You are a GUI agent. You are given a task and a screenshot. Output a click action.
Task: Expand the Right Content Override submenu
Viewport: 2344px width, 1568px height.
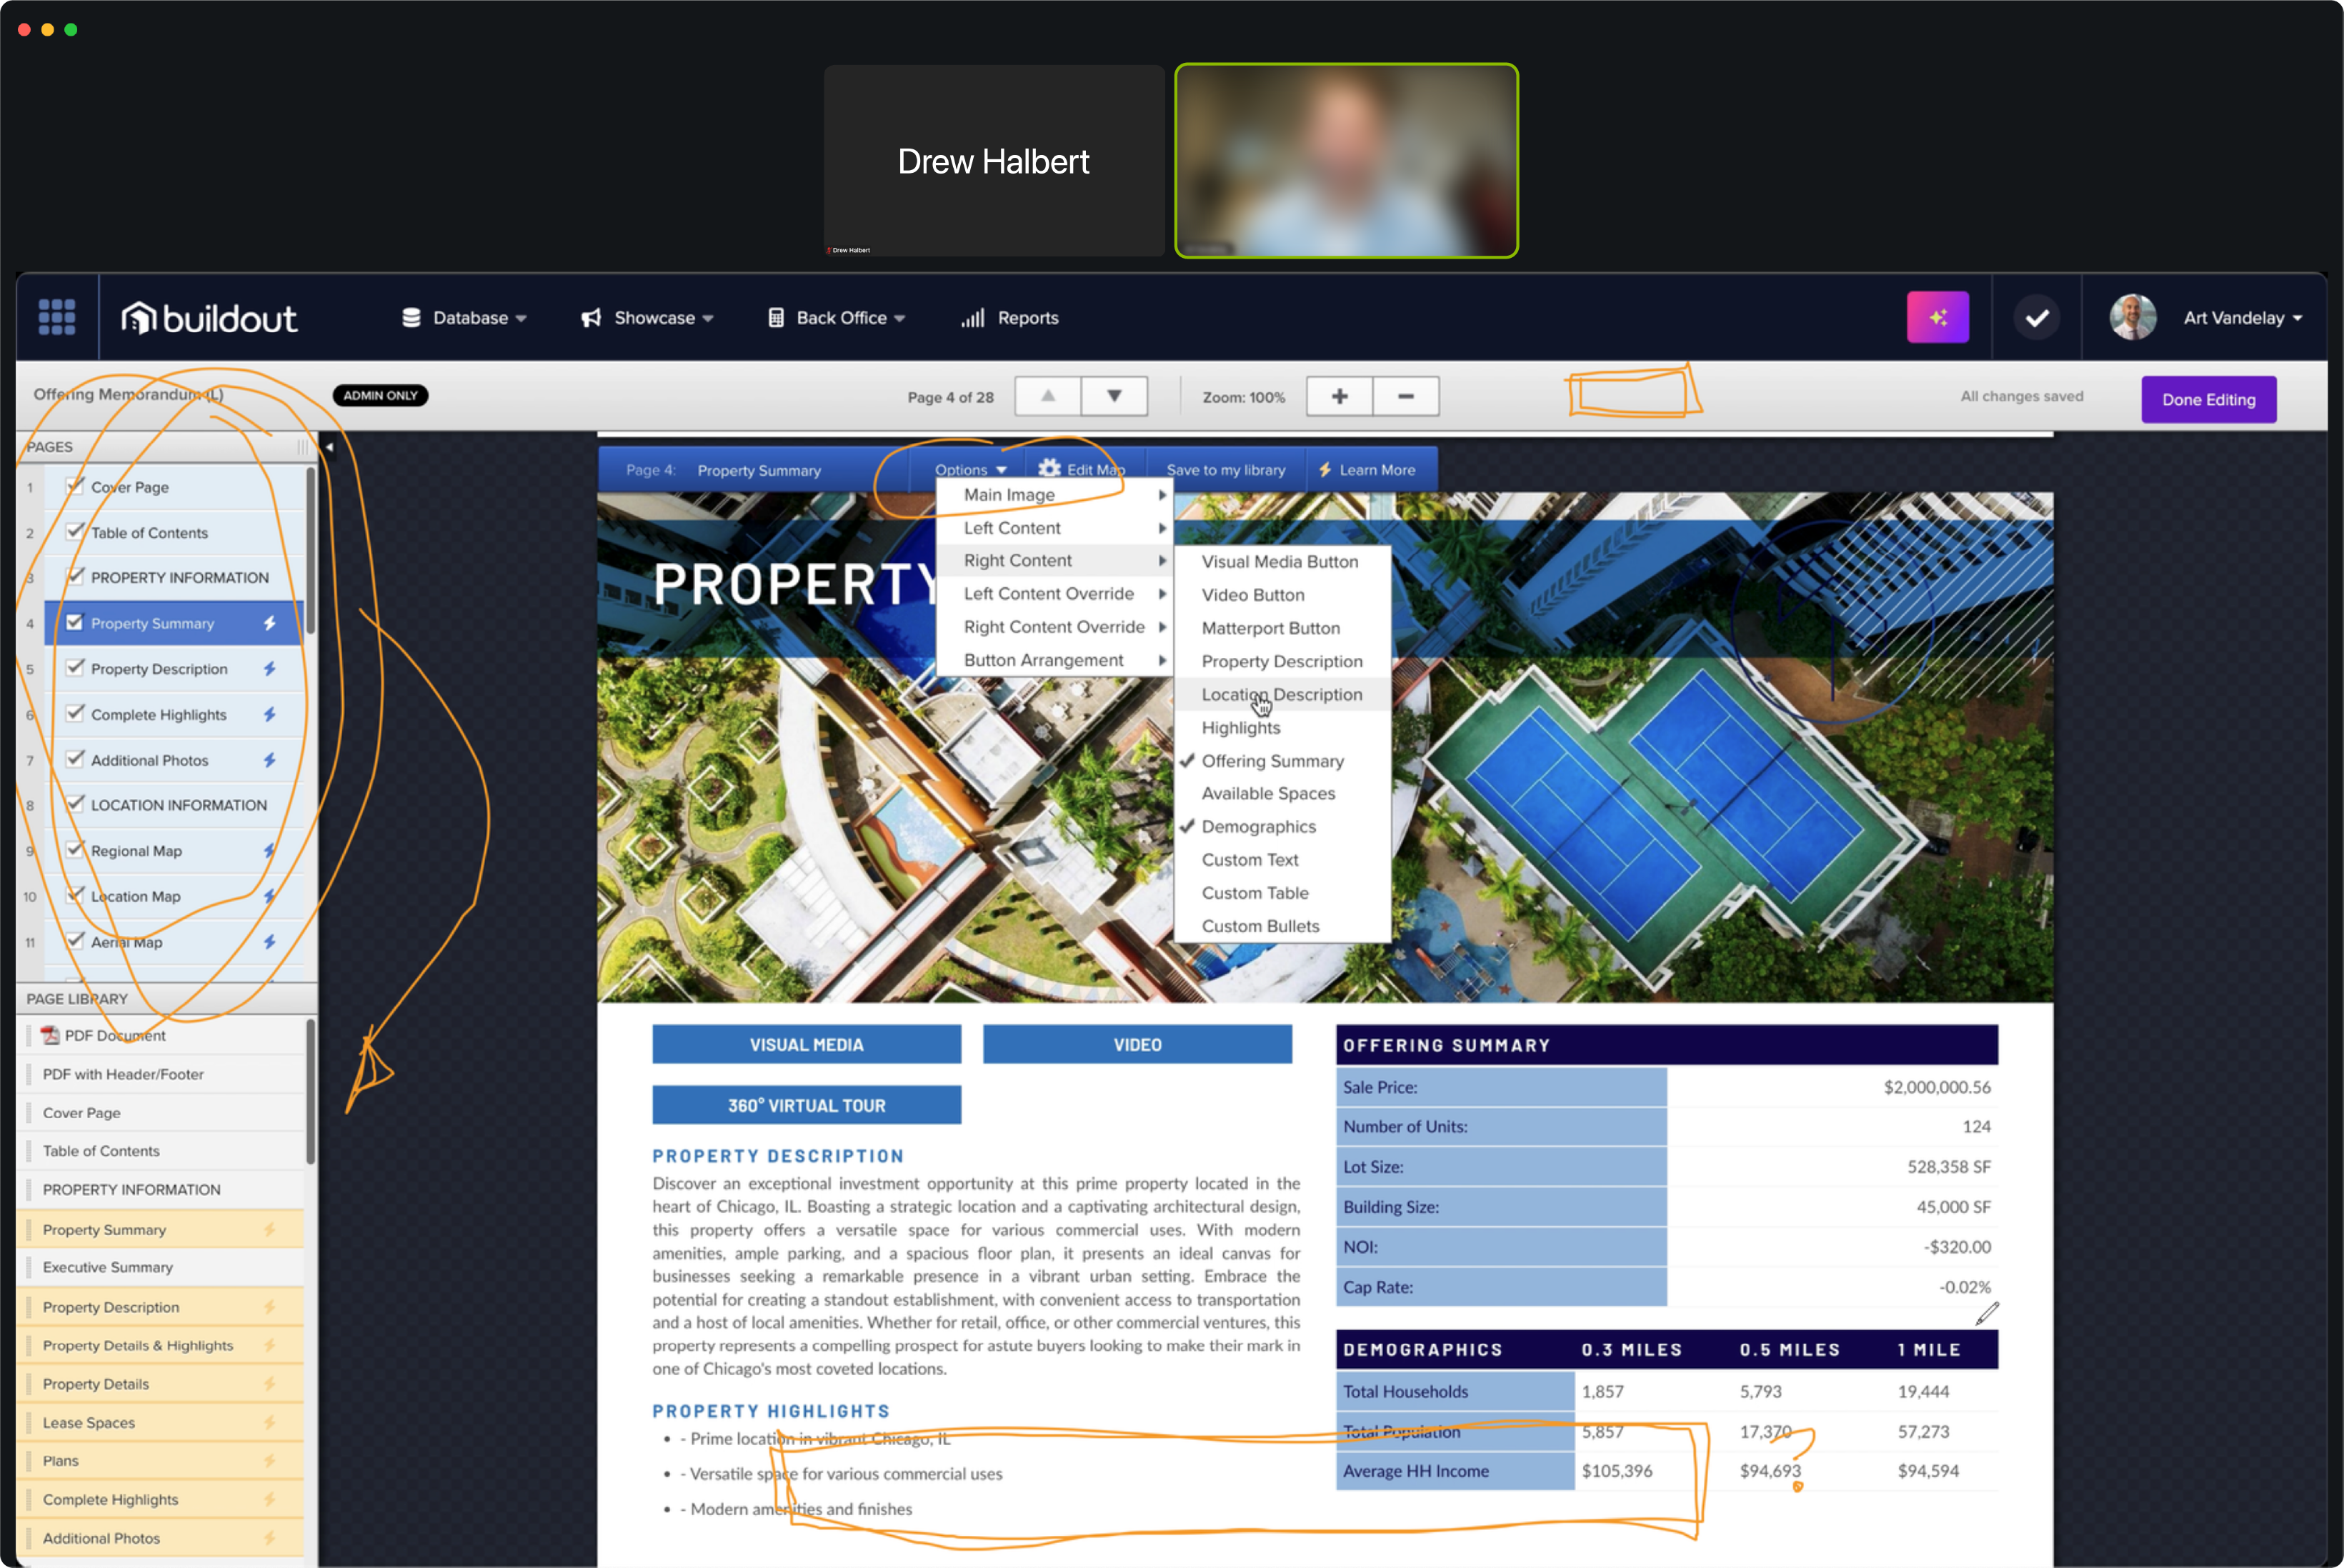tap(1055, 627)
